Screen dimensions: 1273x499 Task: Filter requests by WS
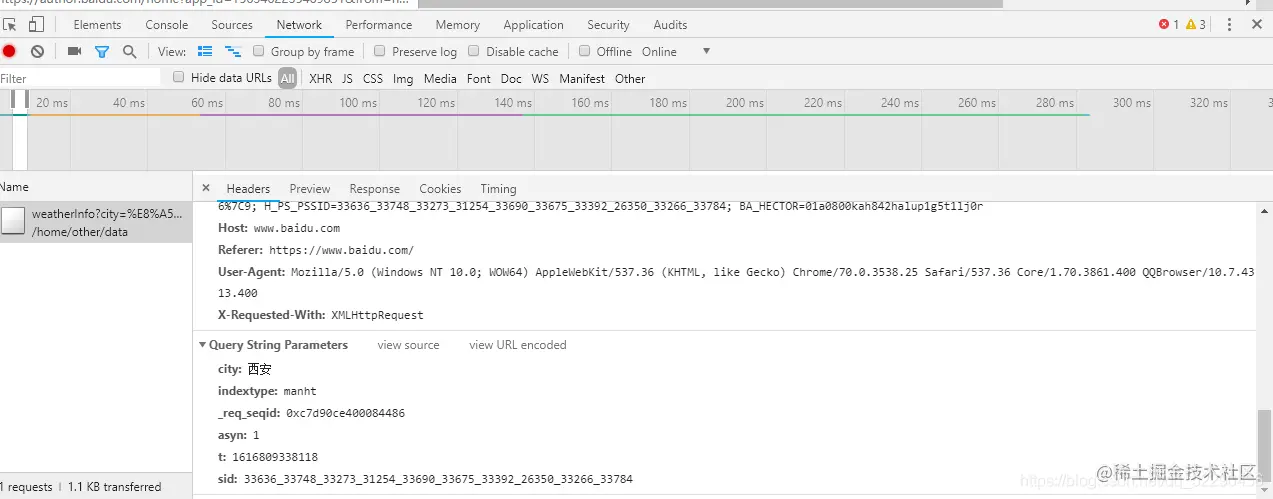pos(540,78)
